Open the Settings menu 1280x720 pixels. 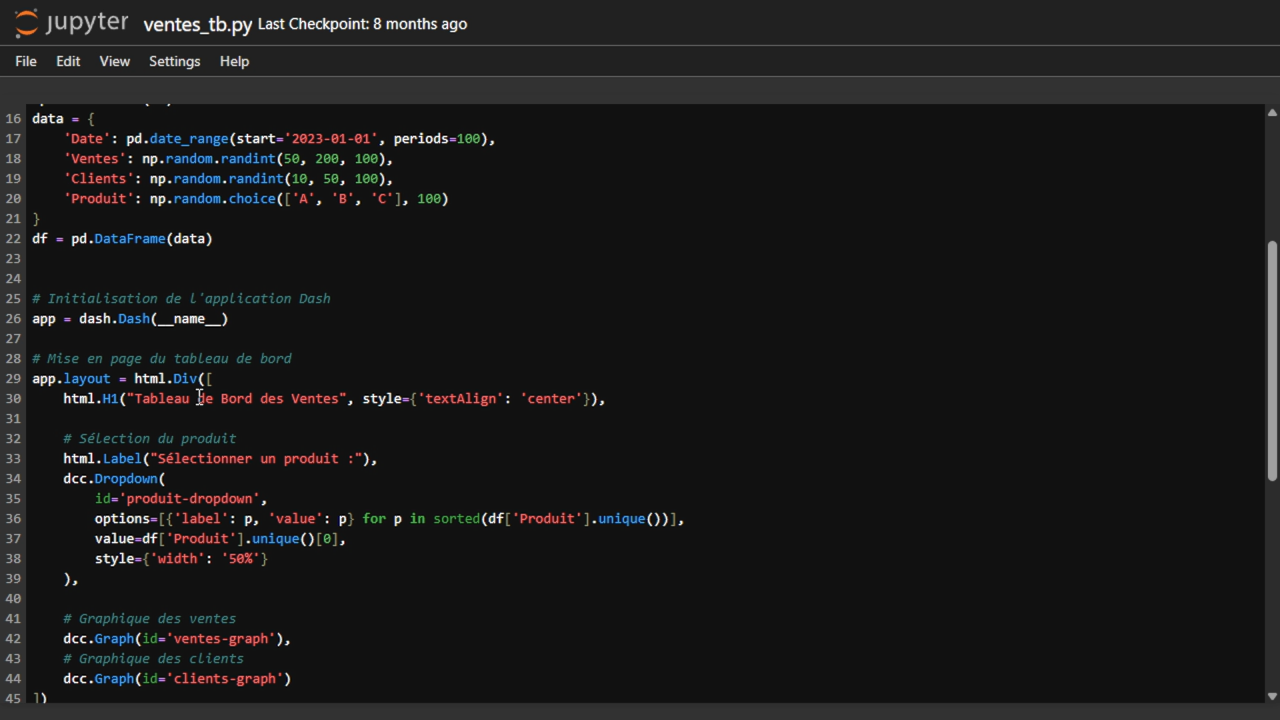tap(174, 61)
